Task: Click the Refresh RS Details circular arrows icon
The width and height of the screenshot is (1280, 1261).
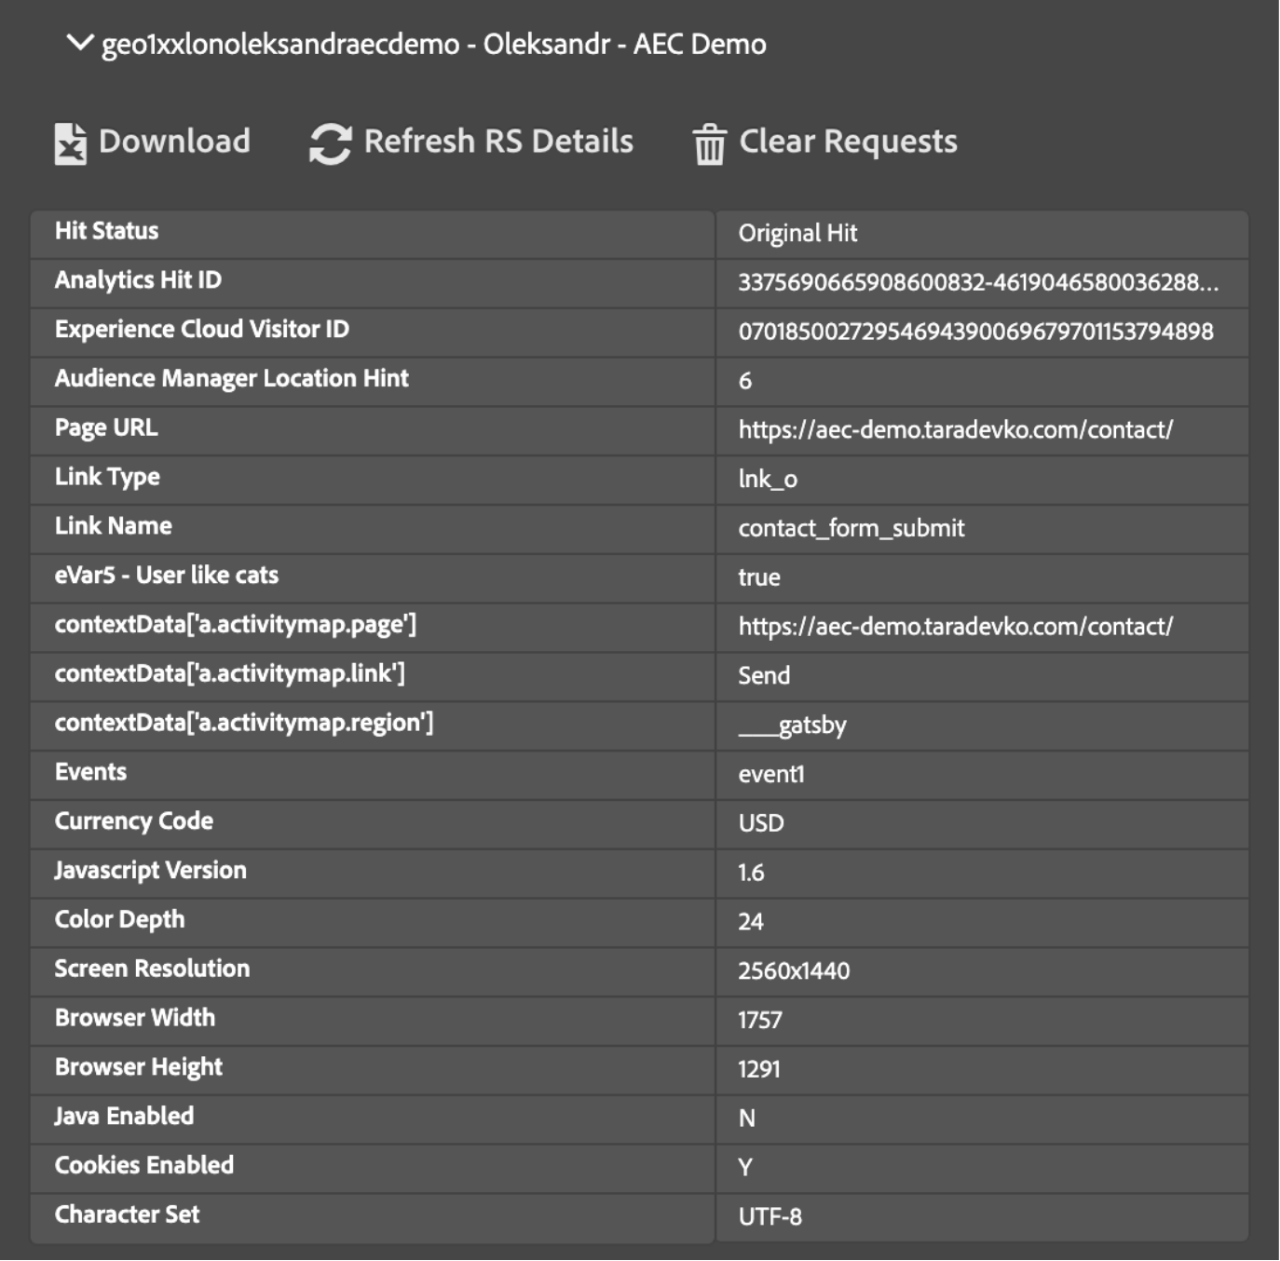Action: (330, 144)
